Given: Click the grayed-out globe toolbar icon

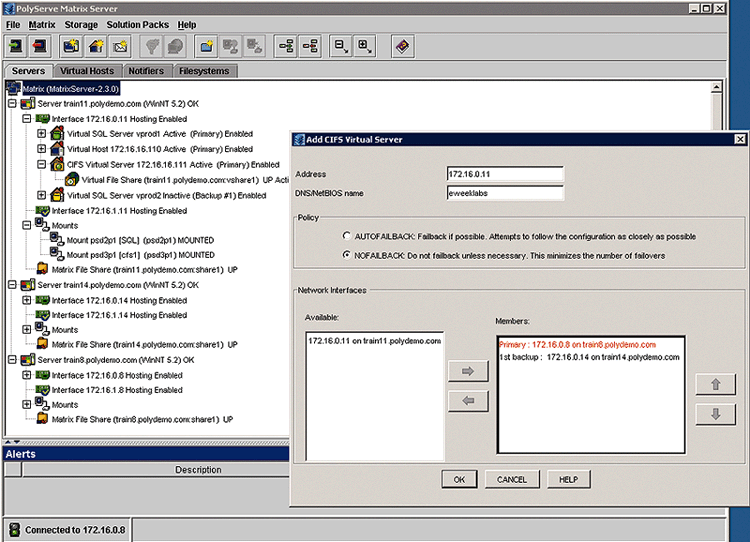Looking at the screenshot, I should [x=176, y=46].
